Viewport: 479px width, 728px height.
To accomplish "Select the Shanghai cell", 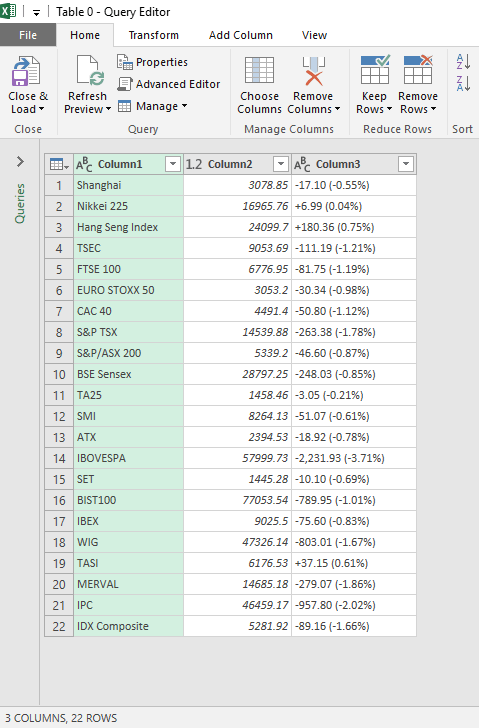I will (128, 185).
